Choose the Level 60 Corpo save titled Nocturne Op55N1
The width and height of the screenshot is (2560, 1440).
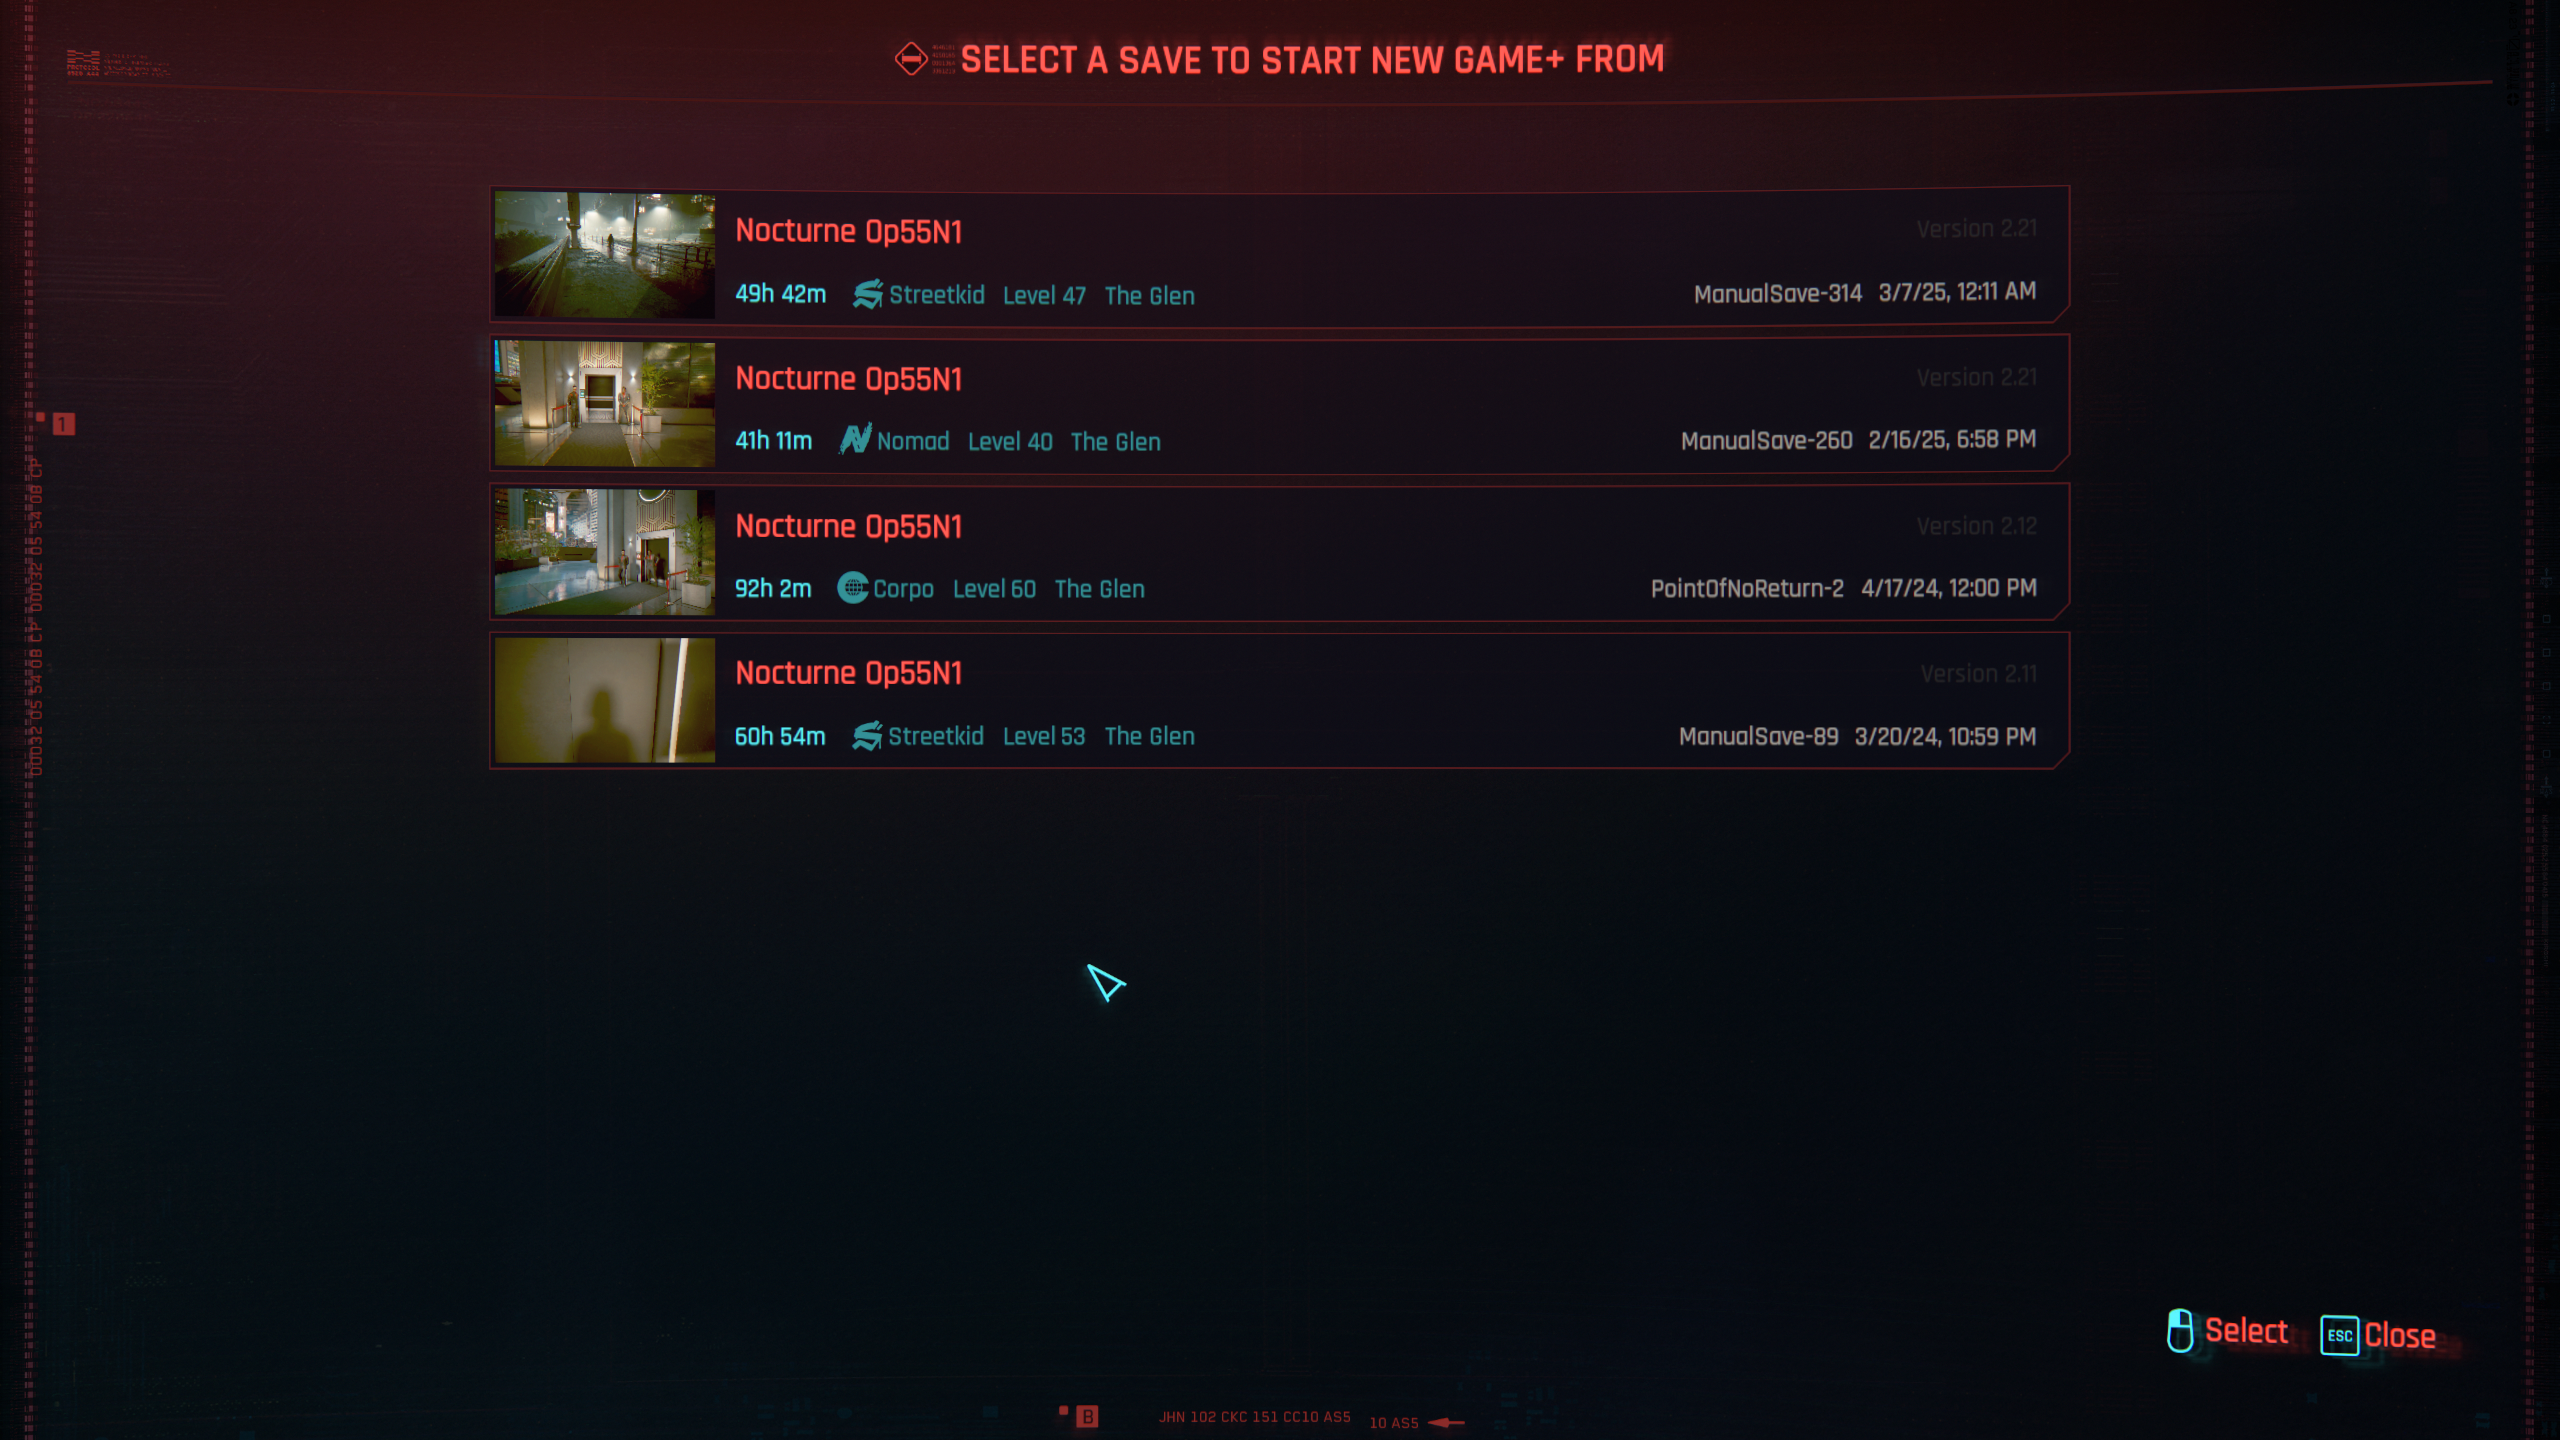point(1279,551)
